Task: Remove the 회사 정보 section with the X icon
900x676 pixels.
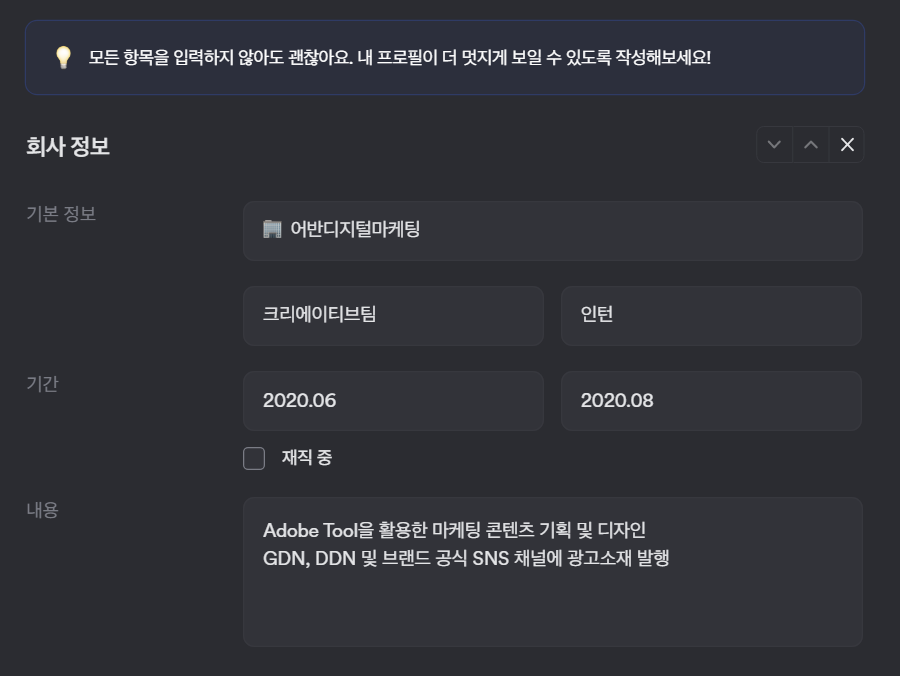Action: tap(845, 144)
